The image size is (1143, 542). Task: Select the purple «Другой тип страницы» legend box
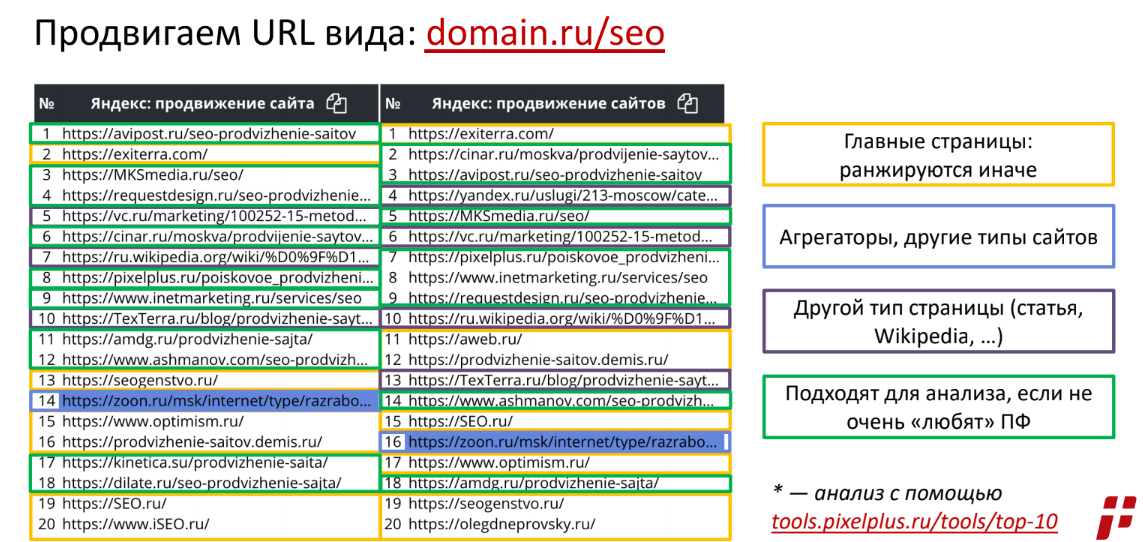click(938, 321)
